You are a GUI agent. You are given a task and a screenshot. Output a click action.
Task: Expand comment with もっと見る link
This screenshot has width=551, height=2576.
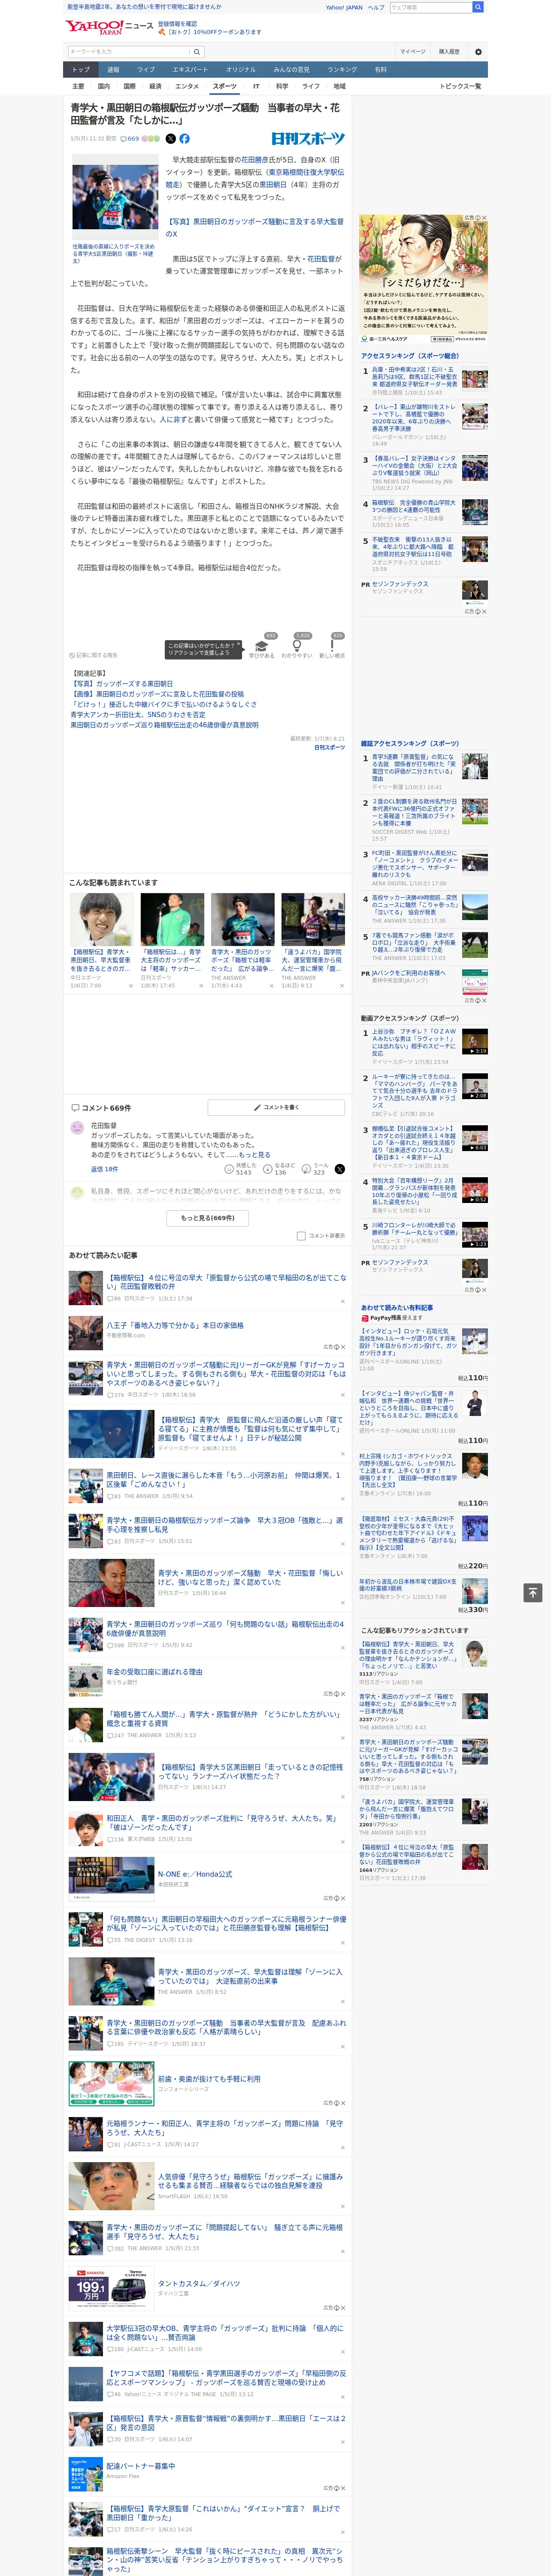[x=254, y=1155]
